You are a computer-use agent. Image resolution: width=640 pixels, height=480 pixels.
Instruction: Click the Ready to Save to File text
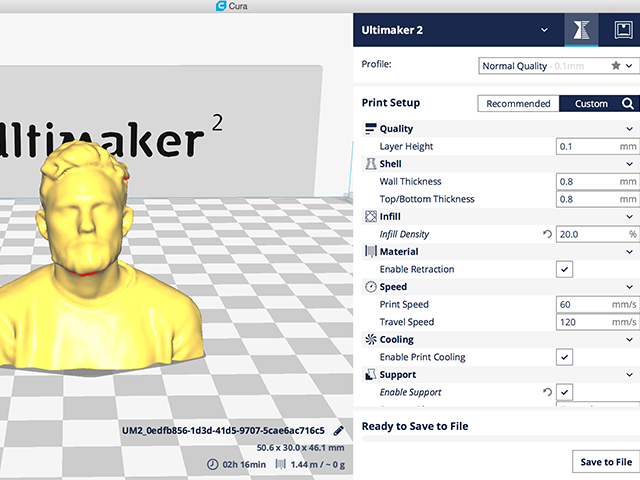click(x=415, y=426)
